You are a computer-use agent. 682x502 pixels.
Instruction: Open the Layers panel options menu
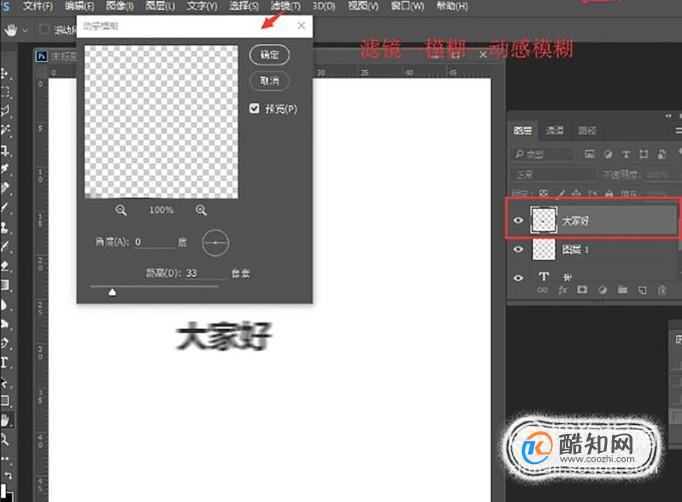pos(678,130)
